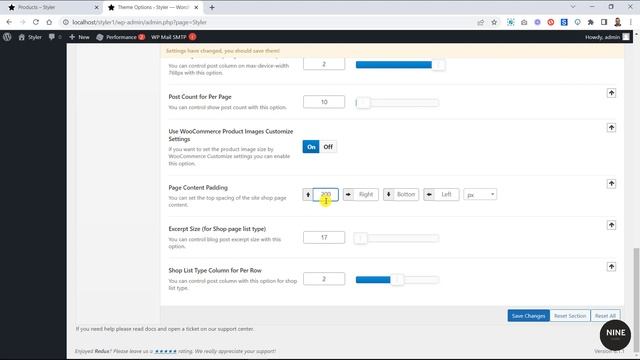Open the comments bubble in admin bar
Screen dimensions: 640x360
point(55,37)
